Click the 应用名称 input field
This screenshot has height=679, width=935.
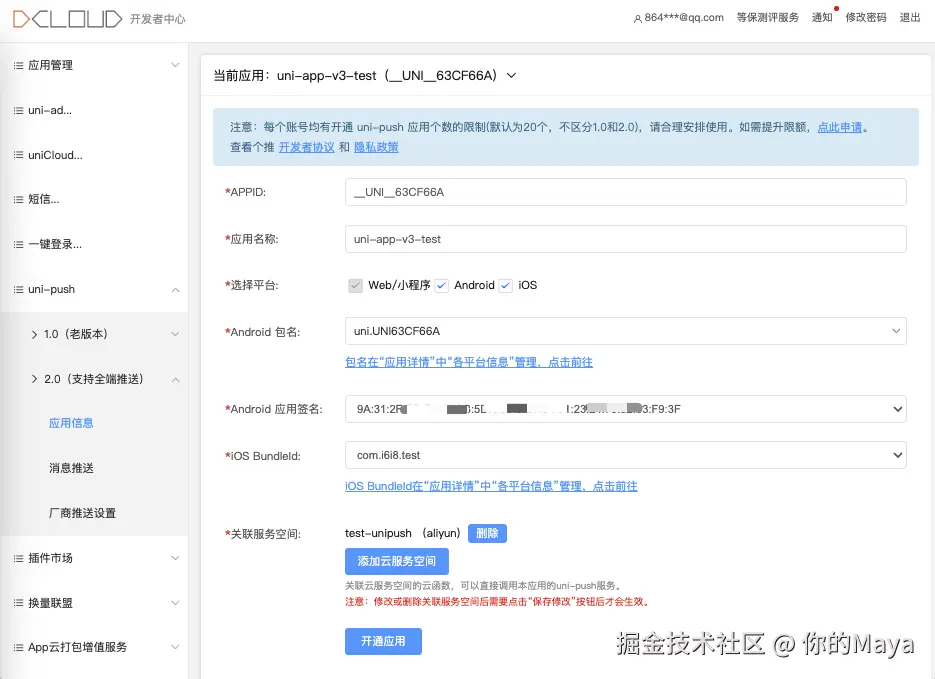point(626,239)
